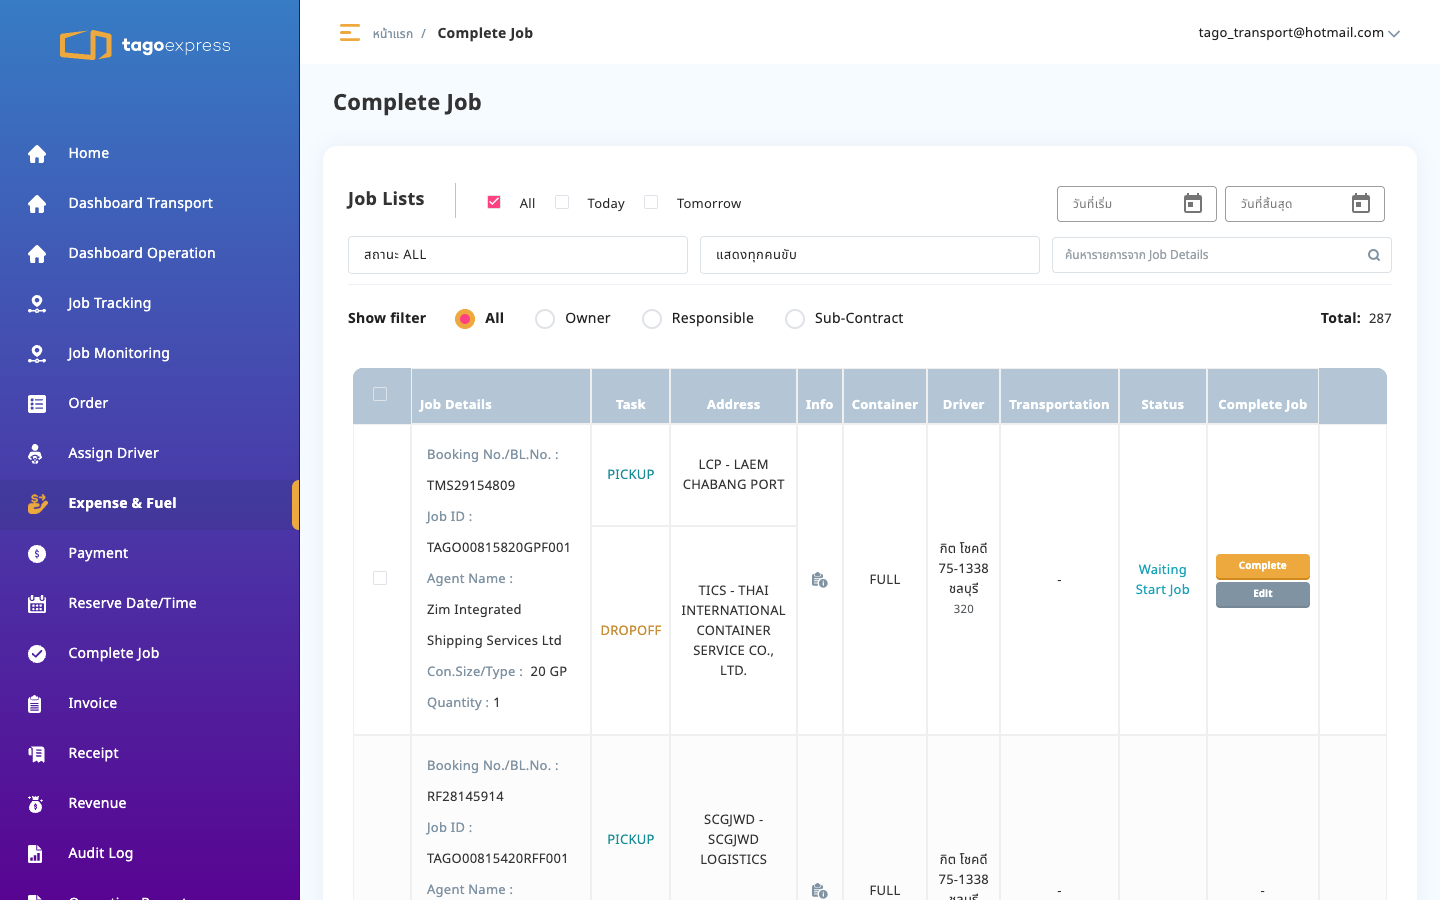Click Job ID TAGO00815820GPF001

tap(498, 548)
